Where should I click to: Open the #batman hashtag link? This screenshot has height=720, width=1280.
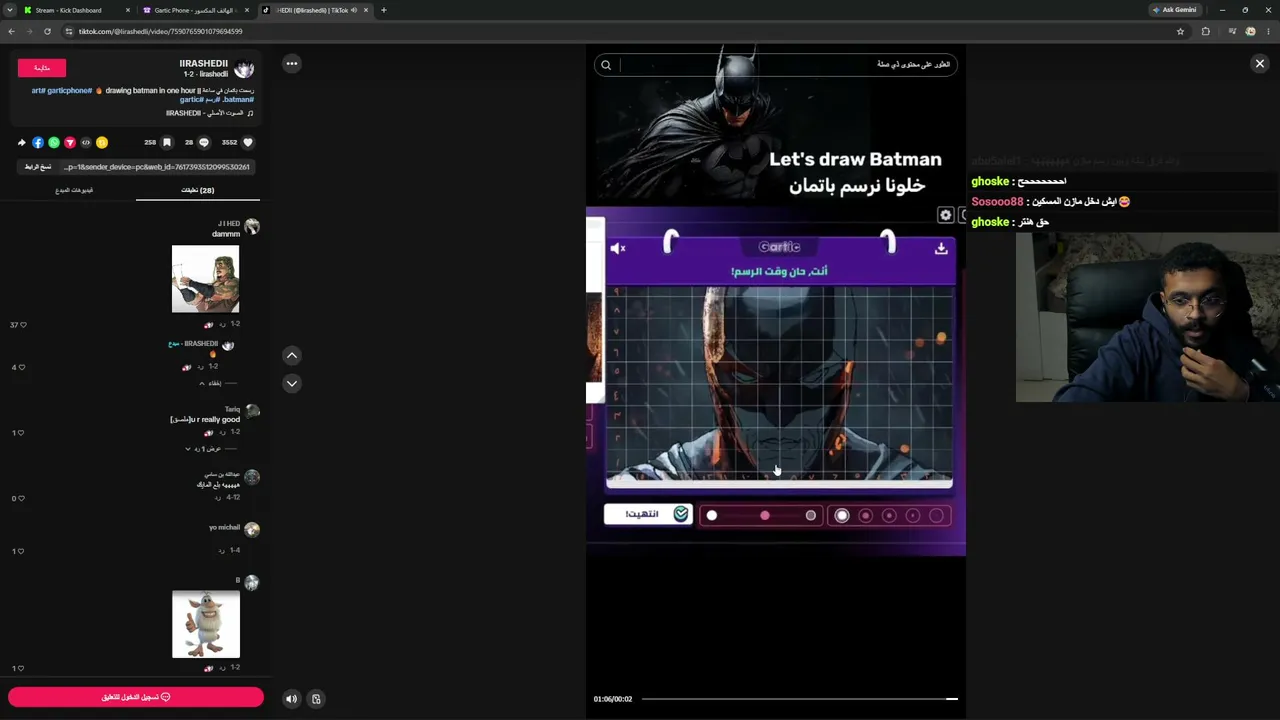click(x=236, y=100)
